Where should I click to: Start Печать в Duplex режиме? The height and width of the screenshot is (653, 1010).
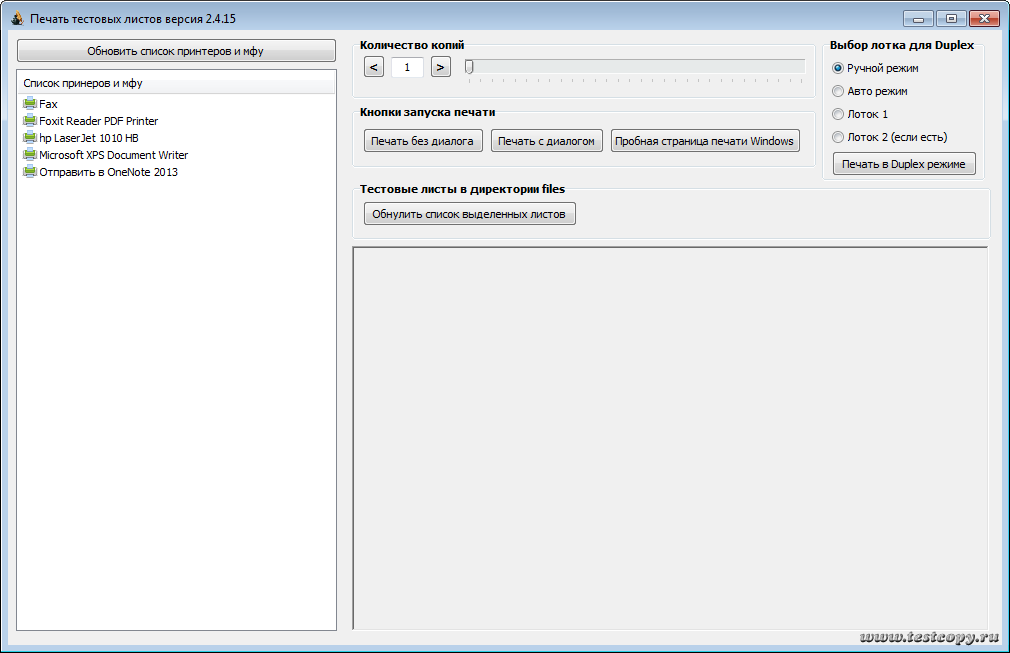pos(904,164)
